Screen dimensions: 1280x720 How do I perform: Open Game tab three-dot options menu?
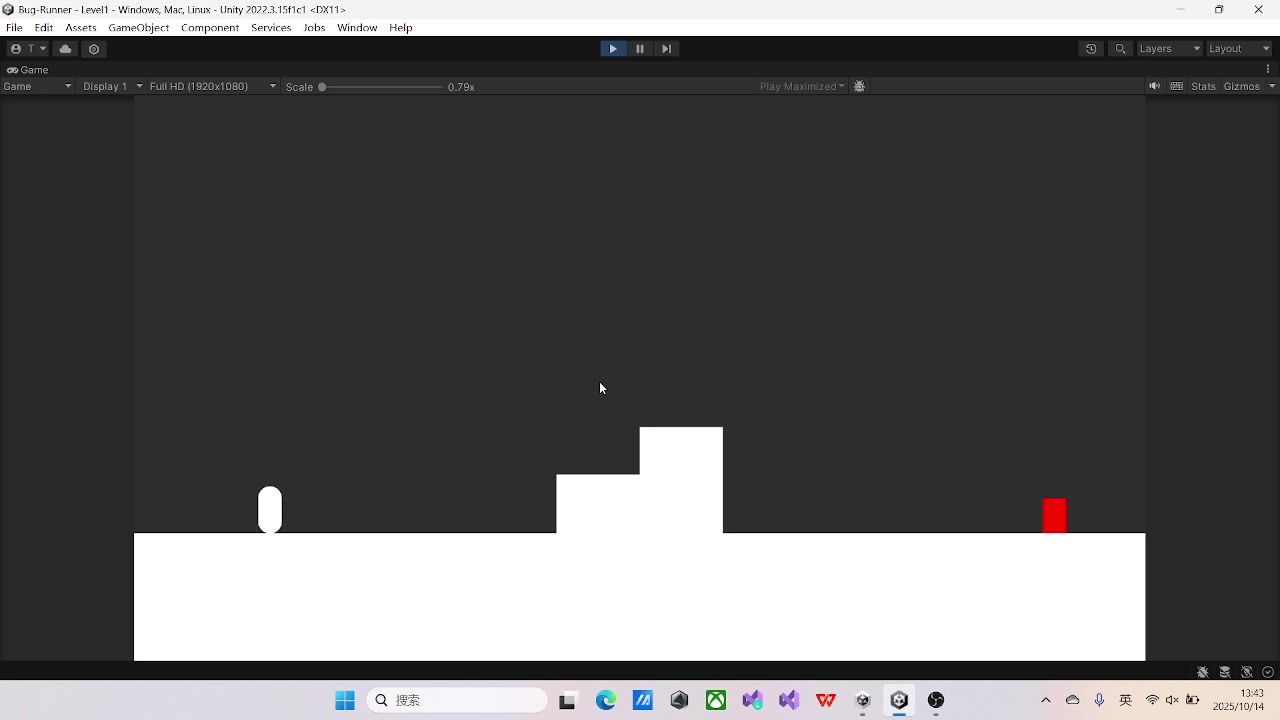click(1268, 70)
